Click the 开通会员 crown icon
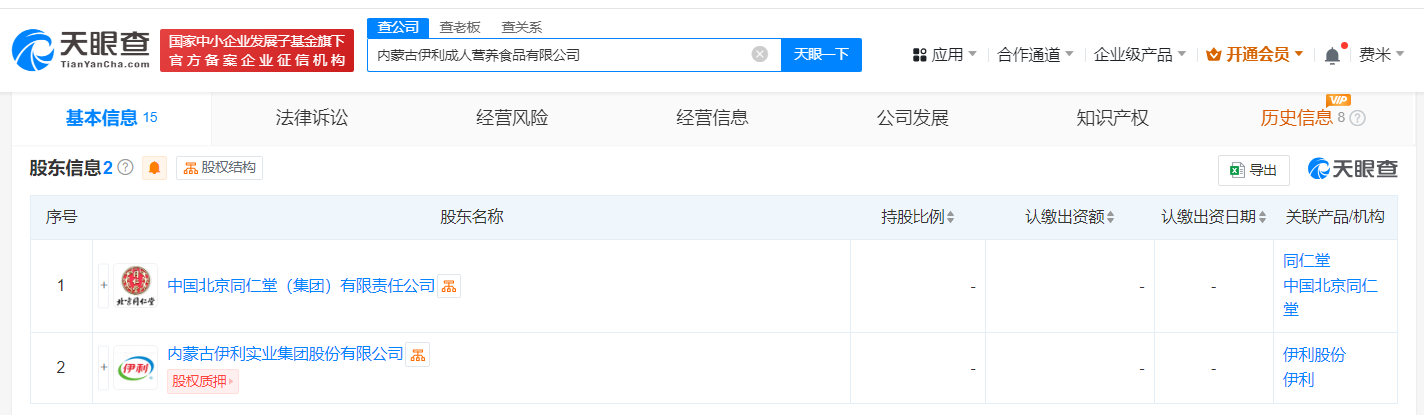Viewport: 1424px width, 415px height. click(x=1215, y=55)
